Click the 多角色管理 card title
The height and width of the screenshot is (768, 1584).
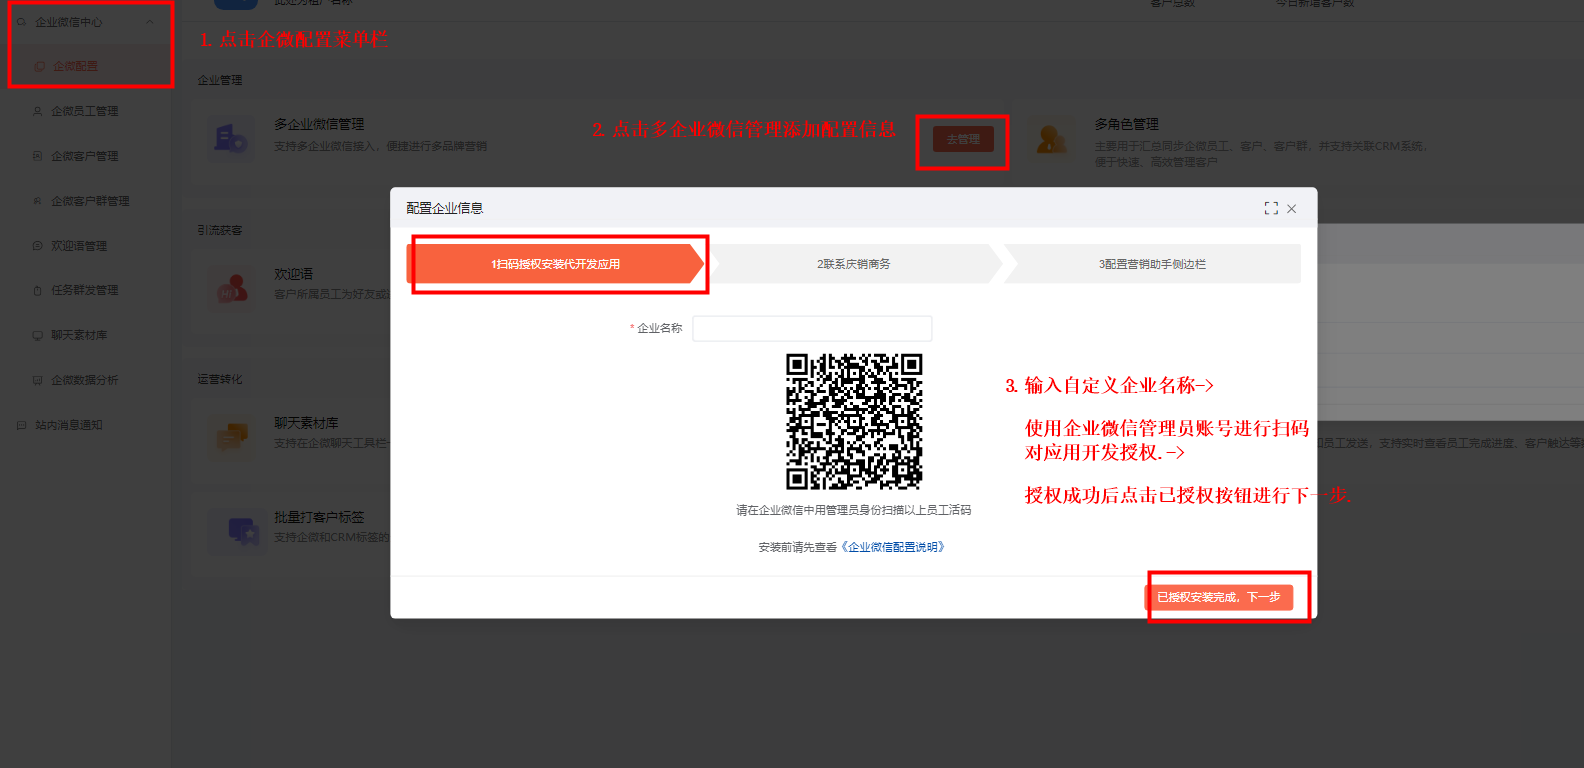1127,124
